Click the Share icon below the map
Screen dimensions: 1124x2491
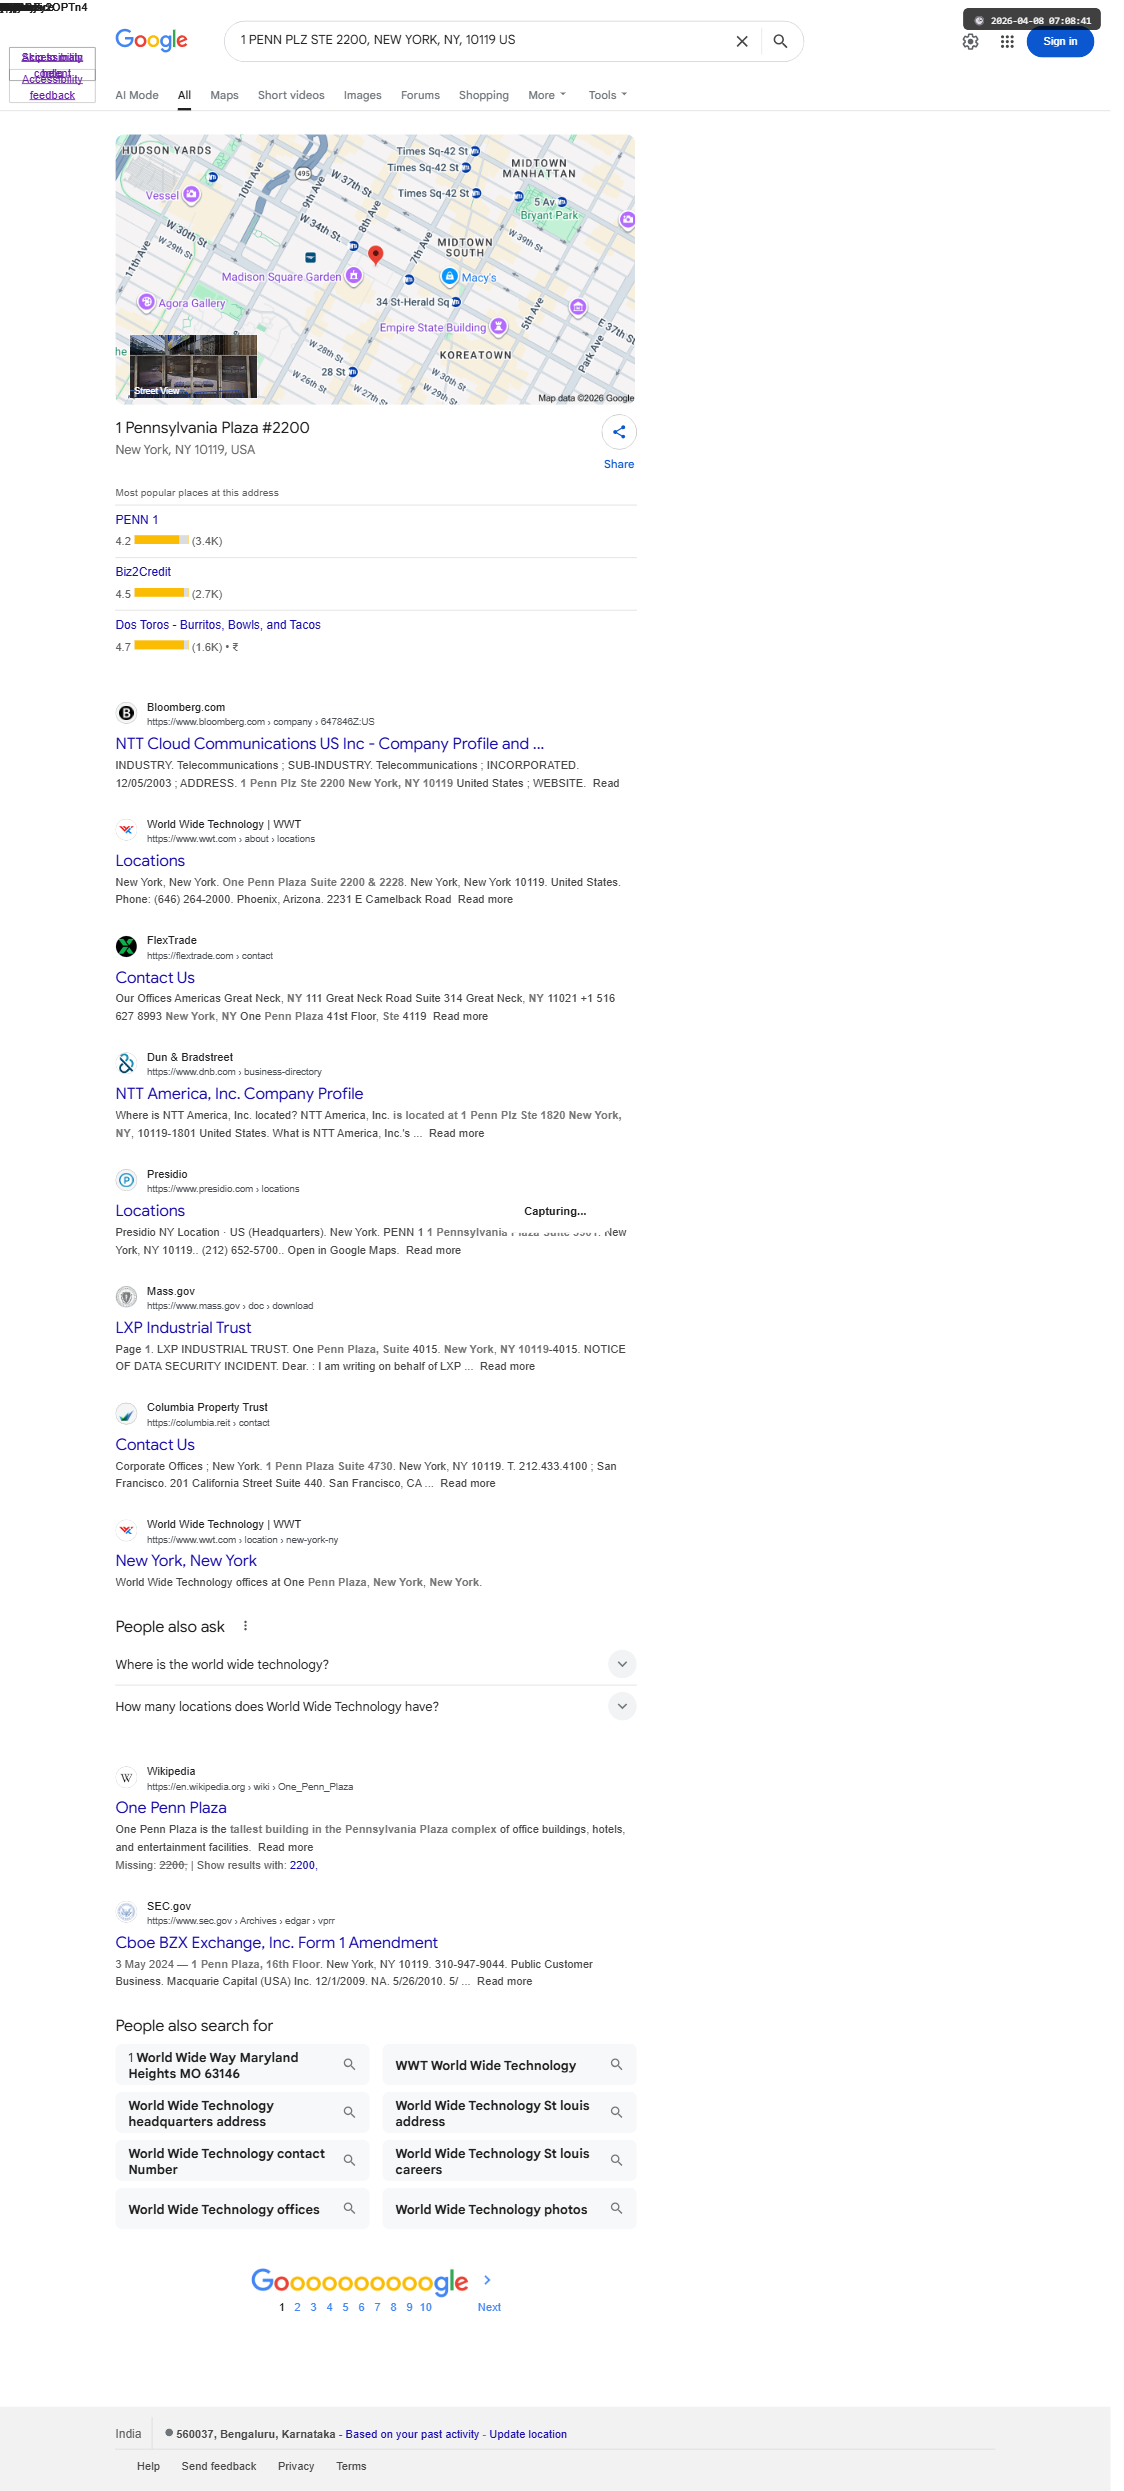point(619,432)
